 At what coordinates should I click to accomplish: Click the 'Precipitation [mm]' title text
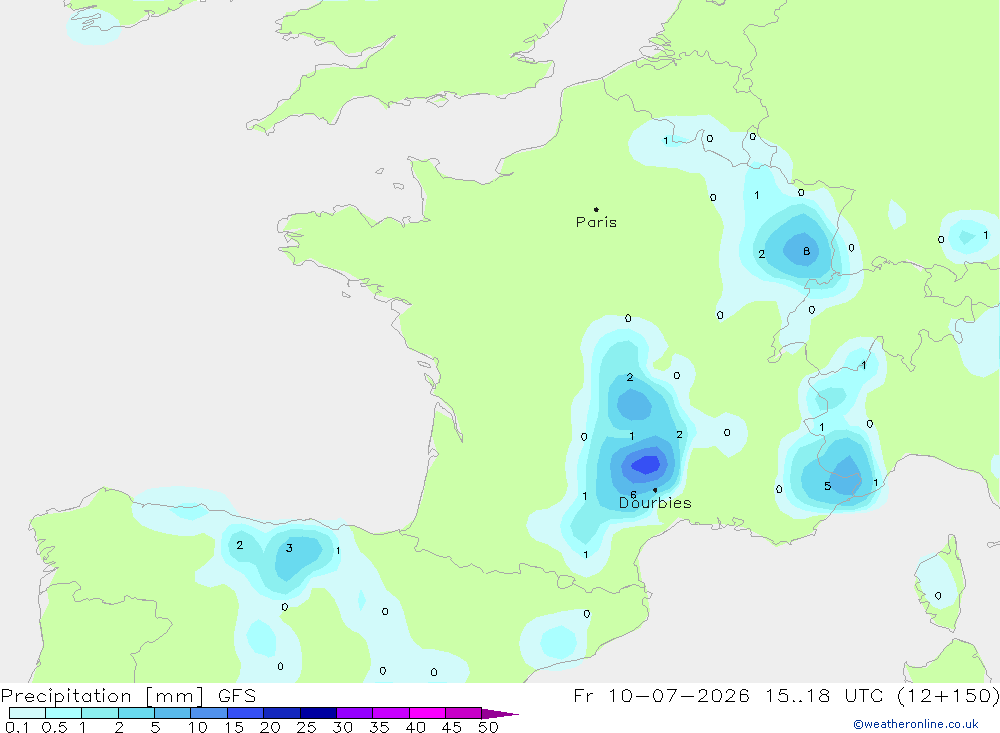pos(102,695)
